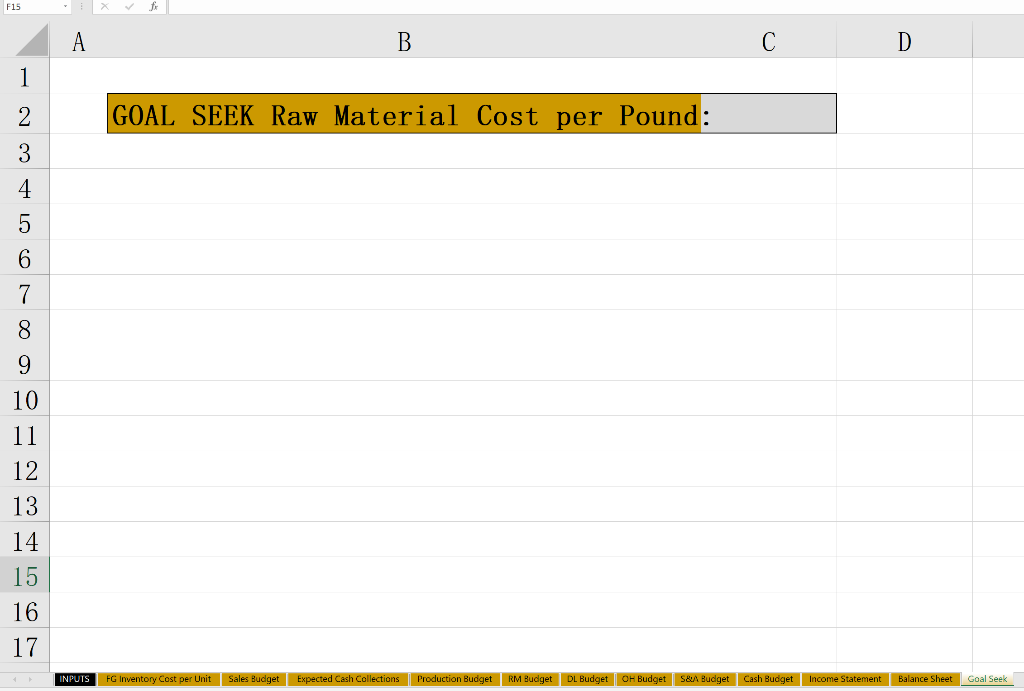Select row 15 header

pyautogui.click(x=25, y=577)
